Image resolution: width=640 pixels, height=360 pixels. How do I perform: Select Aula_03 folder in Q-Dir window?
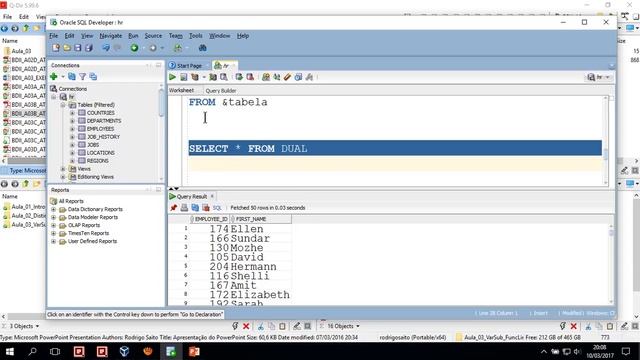click(21, 51)
